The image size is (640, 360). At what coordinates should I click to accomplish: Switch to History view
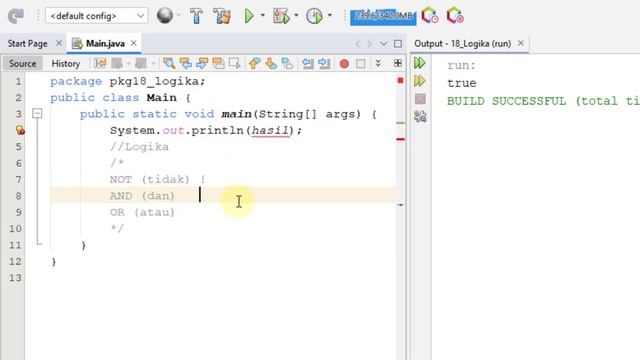[x=65, y=63]
